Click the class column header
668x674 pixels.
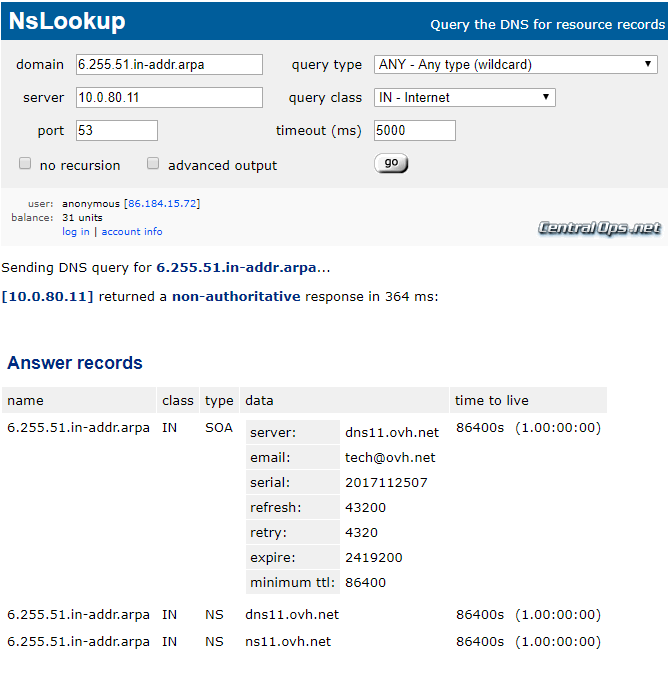click(x=178, y=401)
